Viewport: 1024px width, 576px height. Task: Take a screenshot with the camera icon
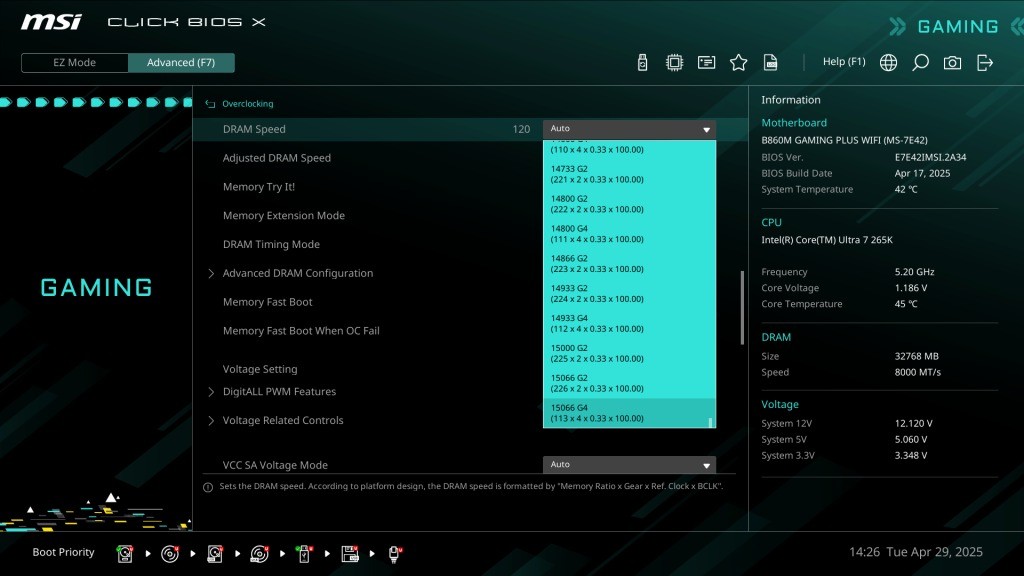tap(952, 63)
